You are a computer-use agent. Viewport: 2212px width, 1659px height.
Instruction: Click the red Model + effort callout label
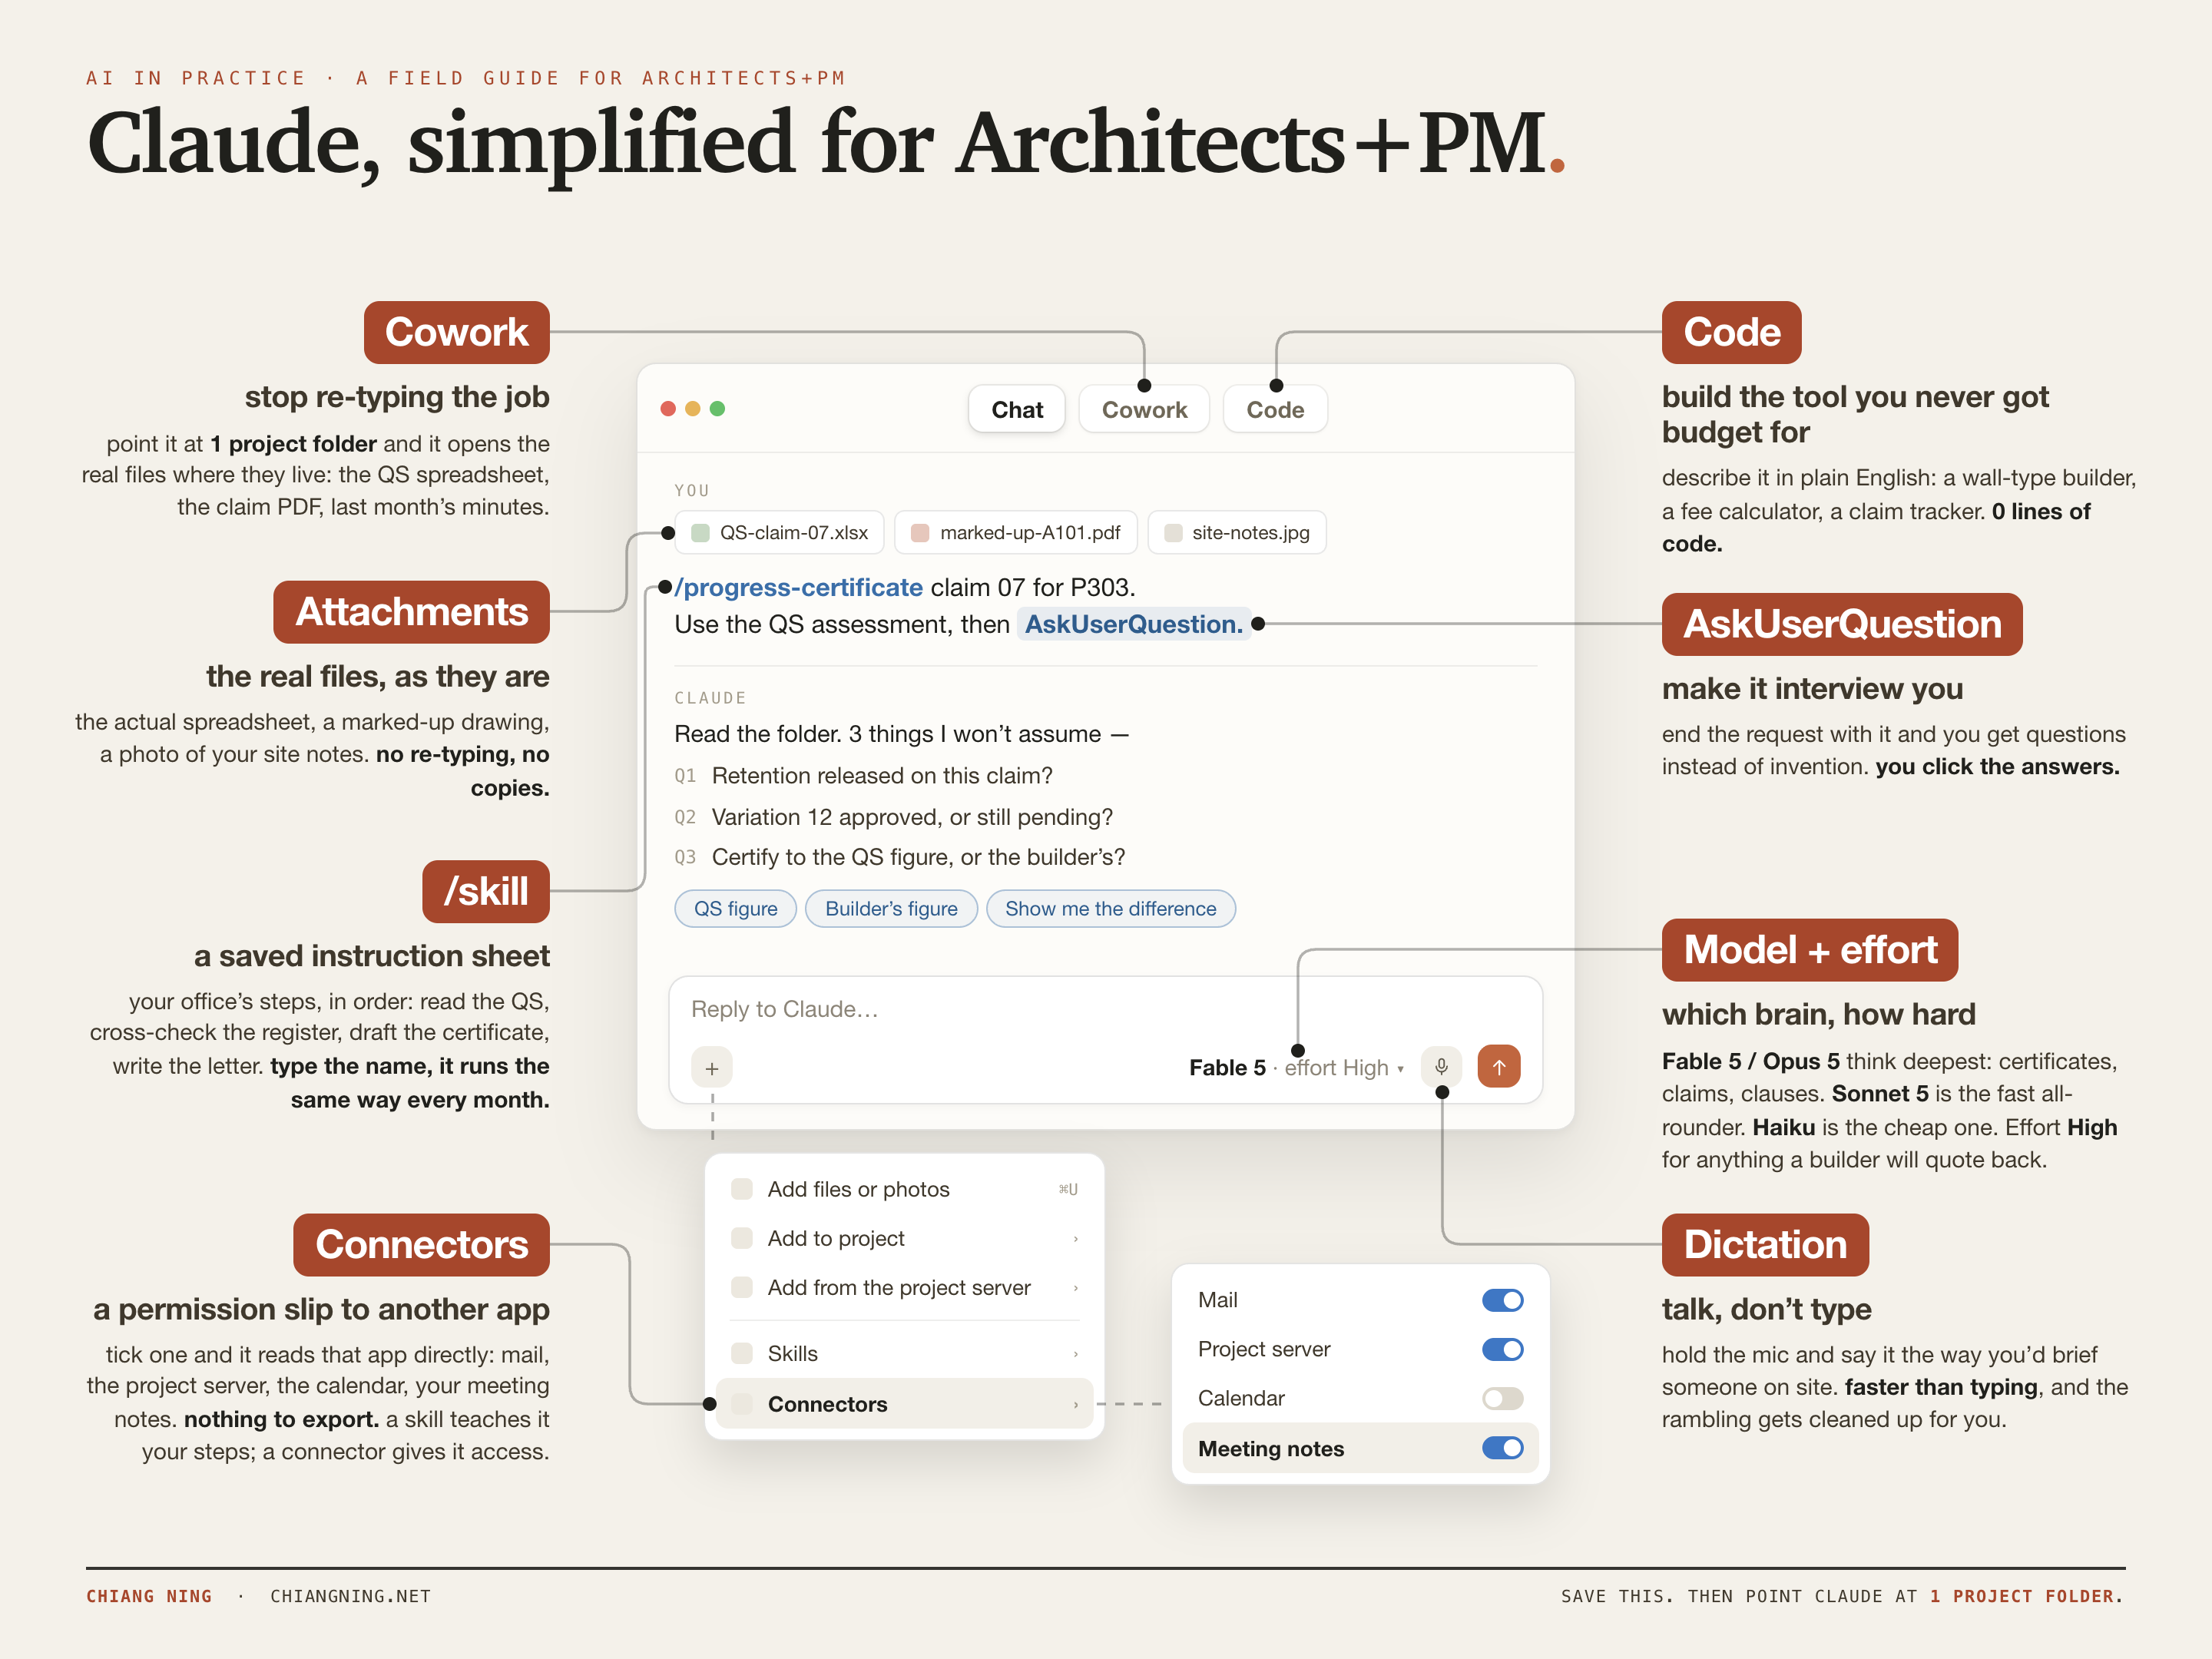(1810, 950)
